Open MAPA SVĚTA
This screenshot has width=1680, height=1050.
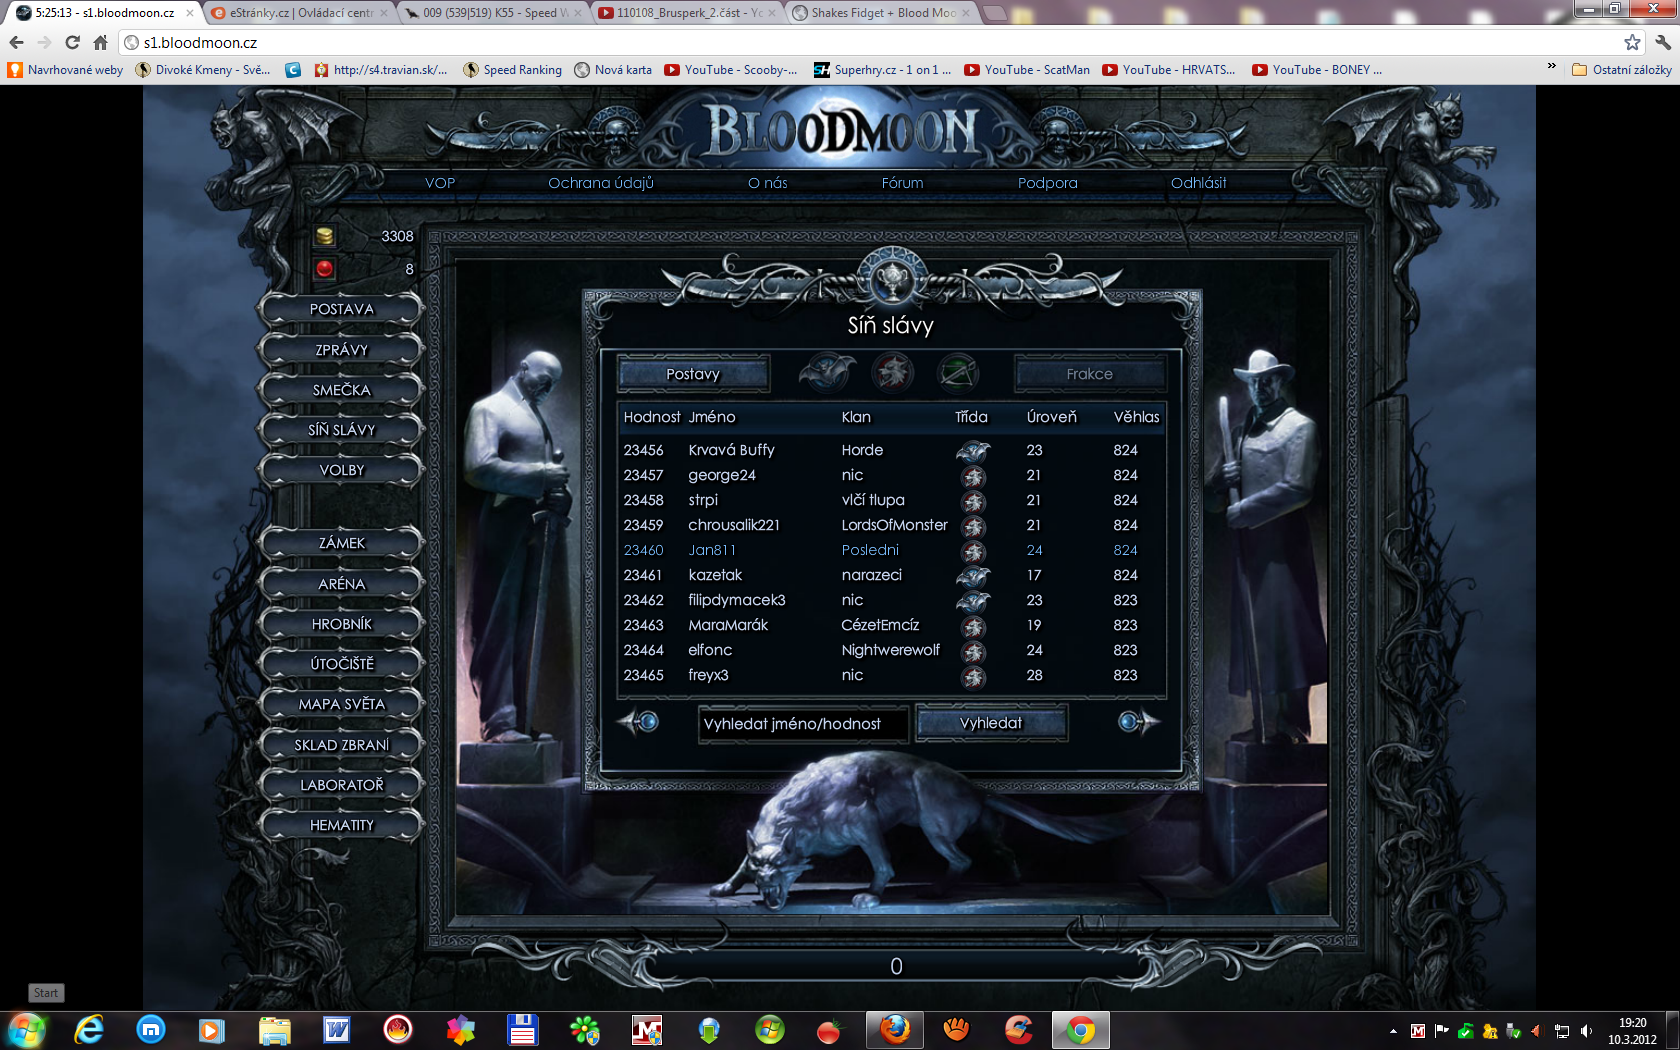341,704
